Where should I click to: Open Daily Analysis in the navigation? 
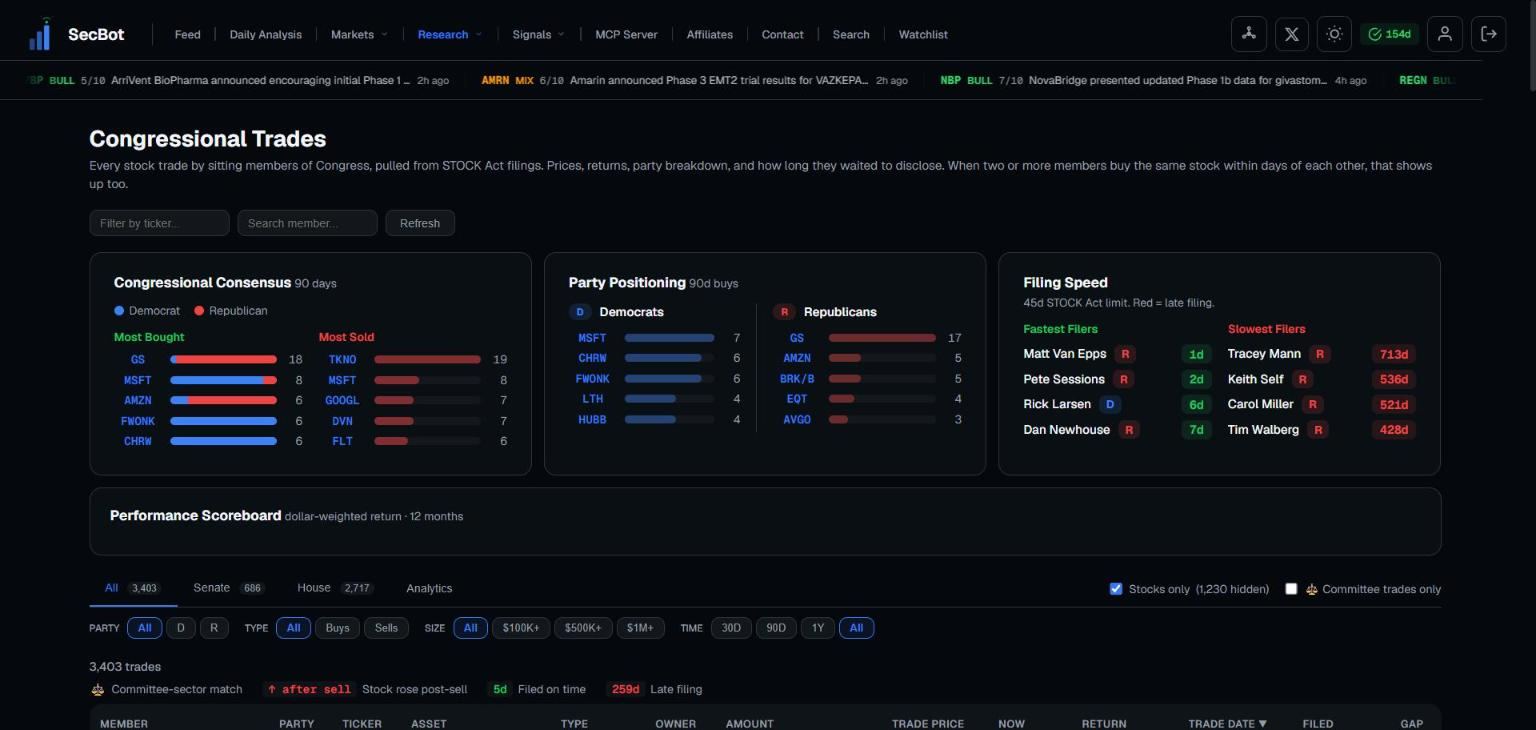point(265,34)
